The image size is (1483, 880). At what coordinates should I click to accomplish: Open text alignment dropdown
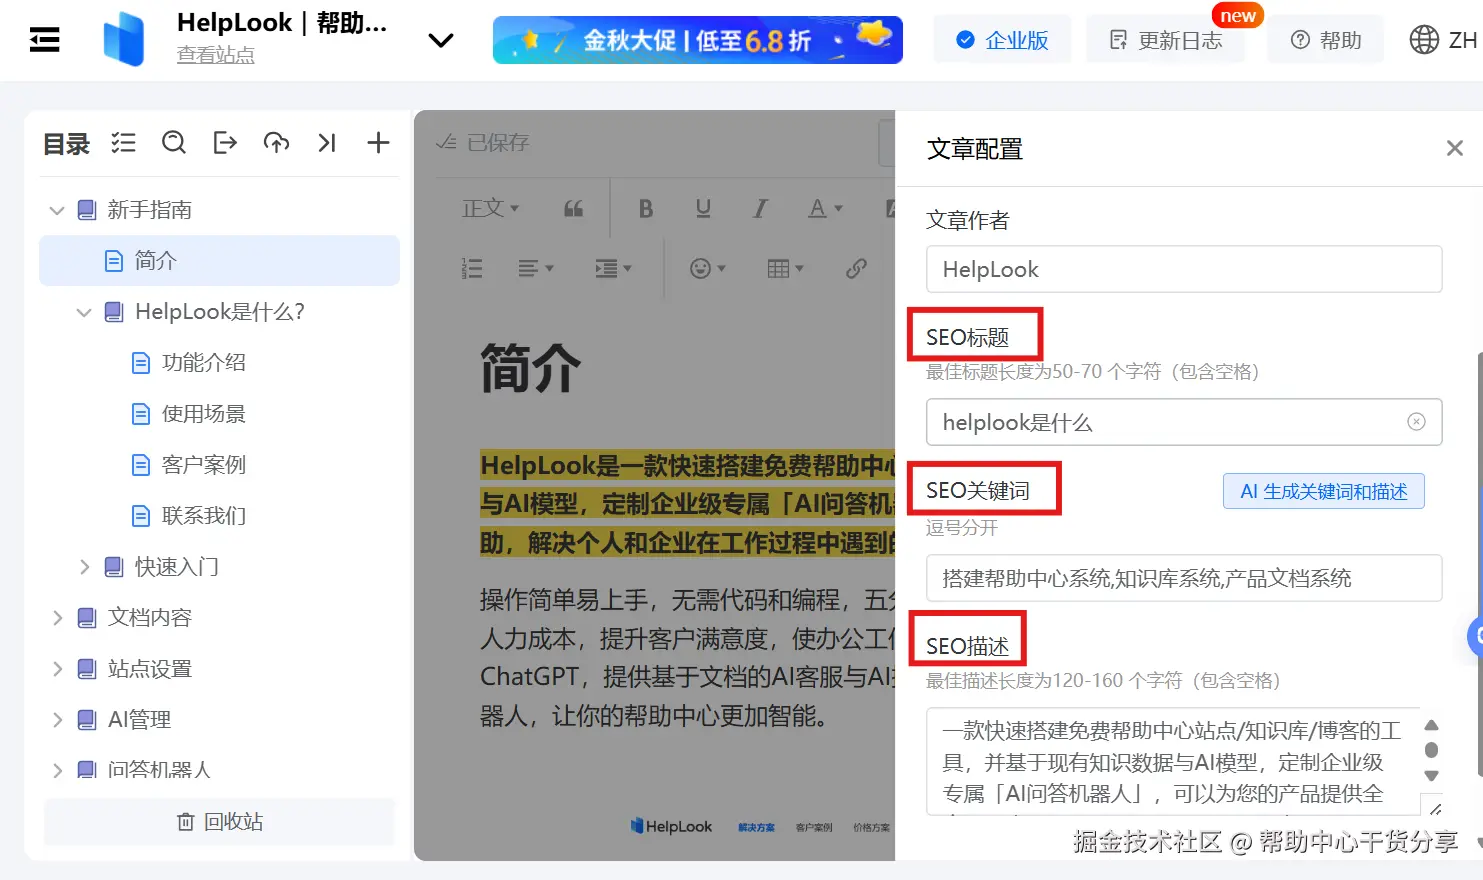click(536, 268)
